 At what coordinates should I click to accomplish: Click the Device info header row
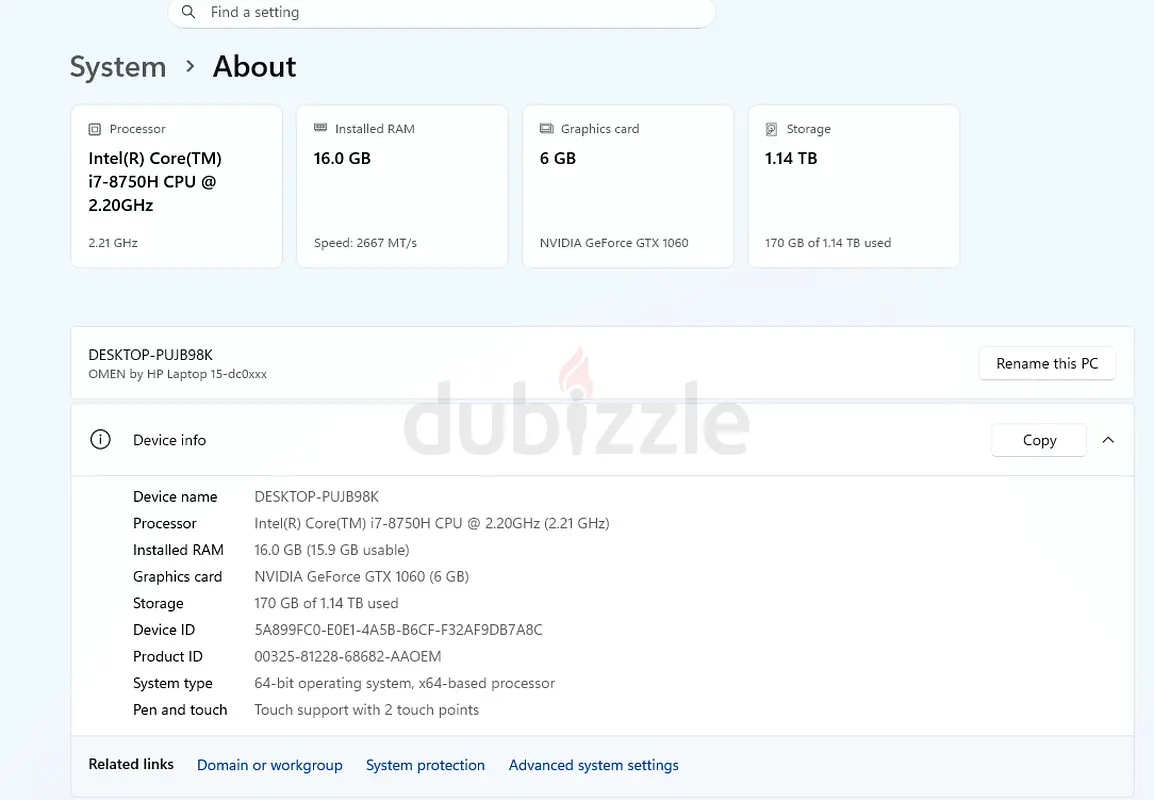click(x=602, y=439)
